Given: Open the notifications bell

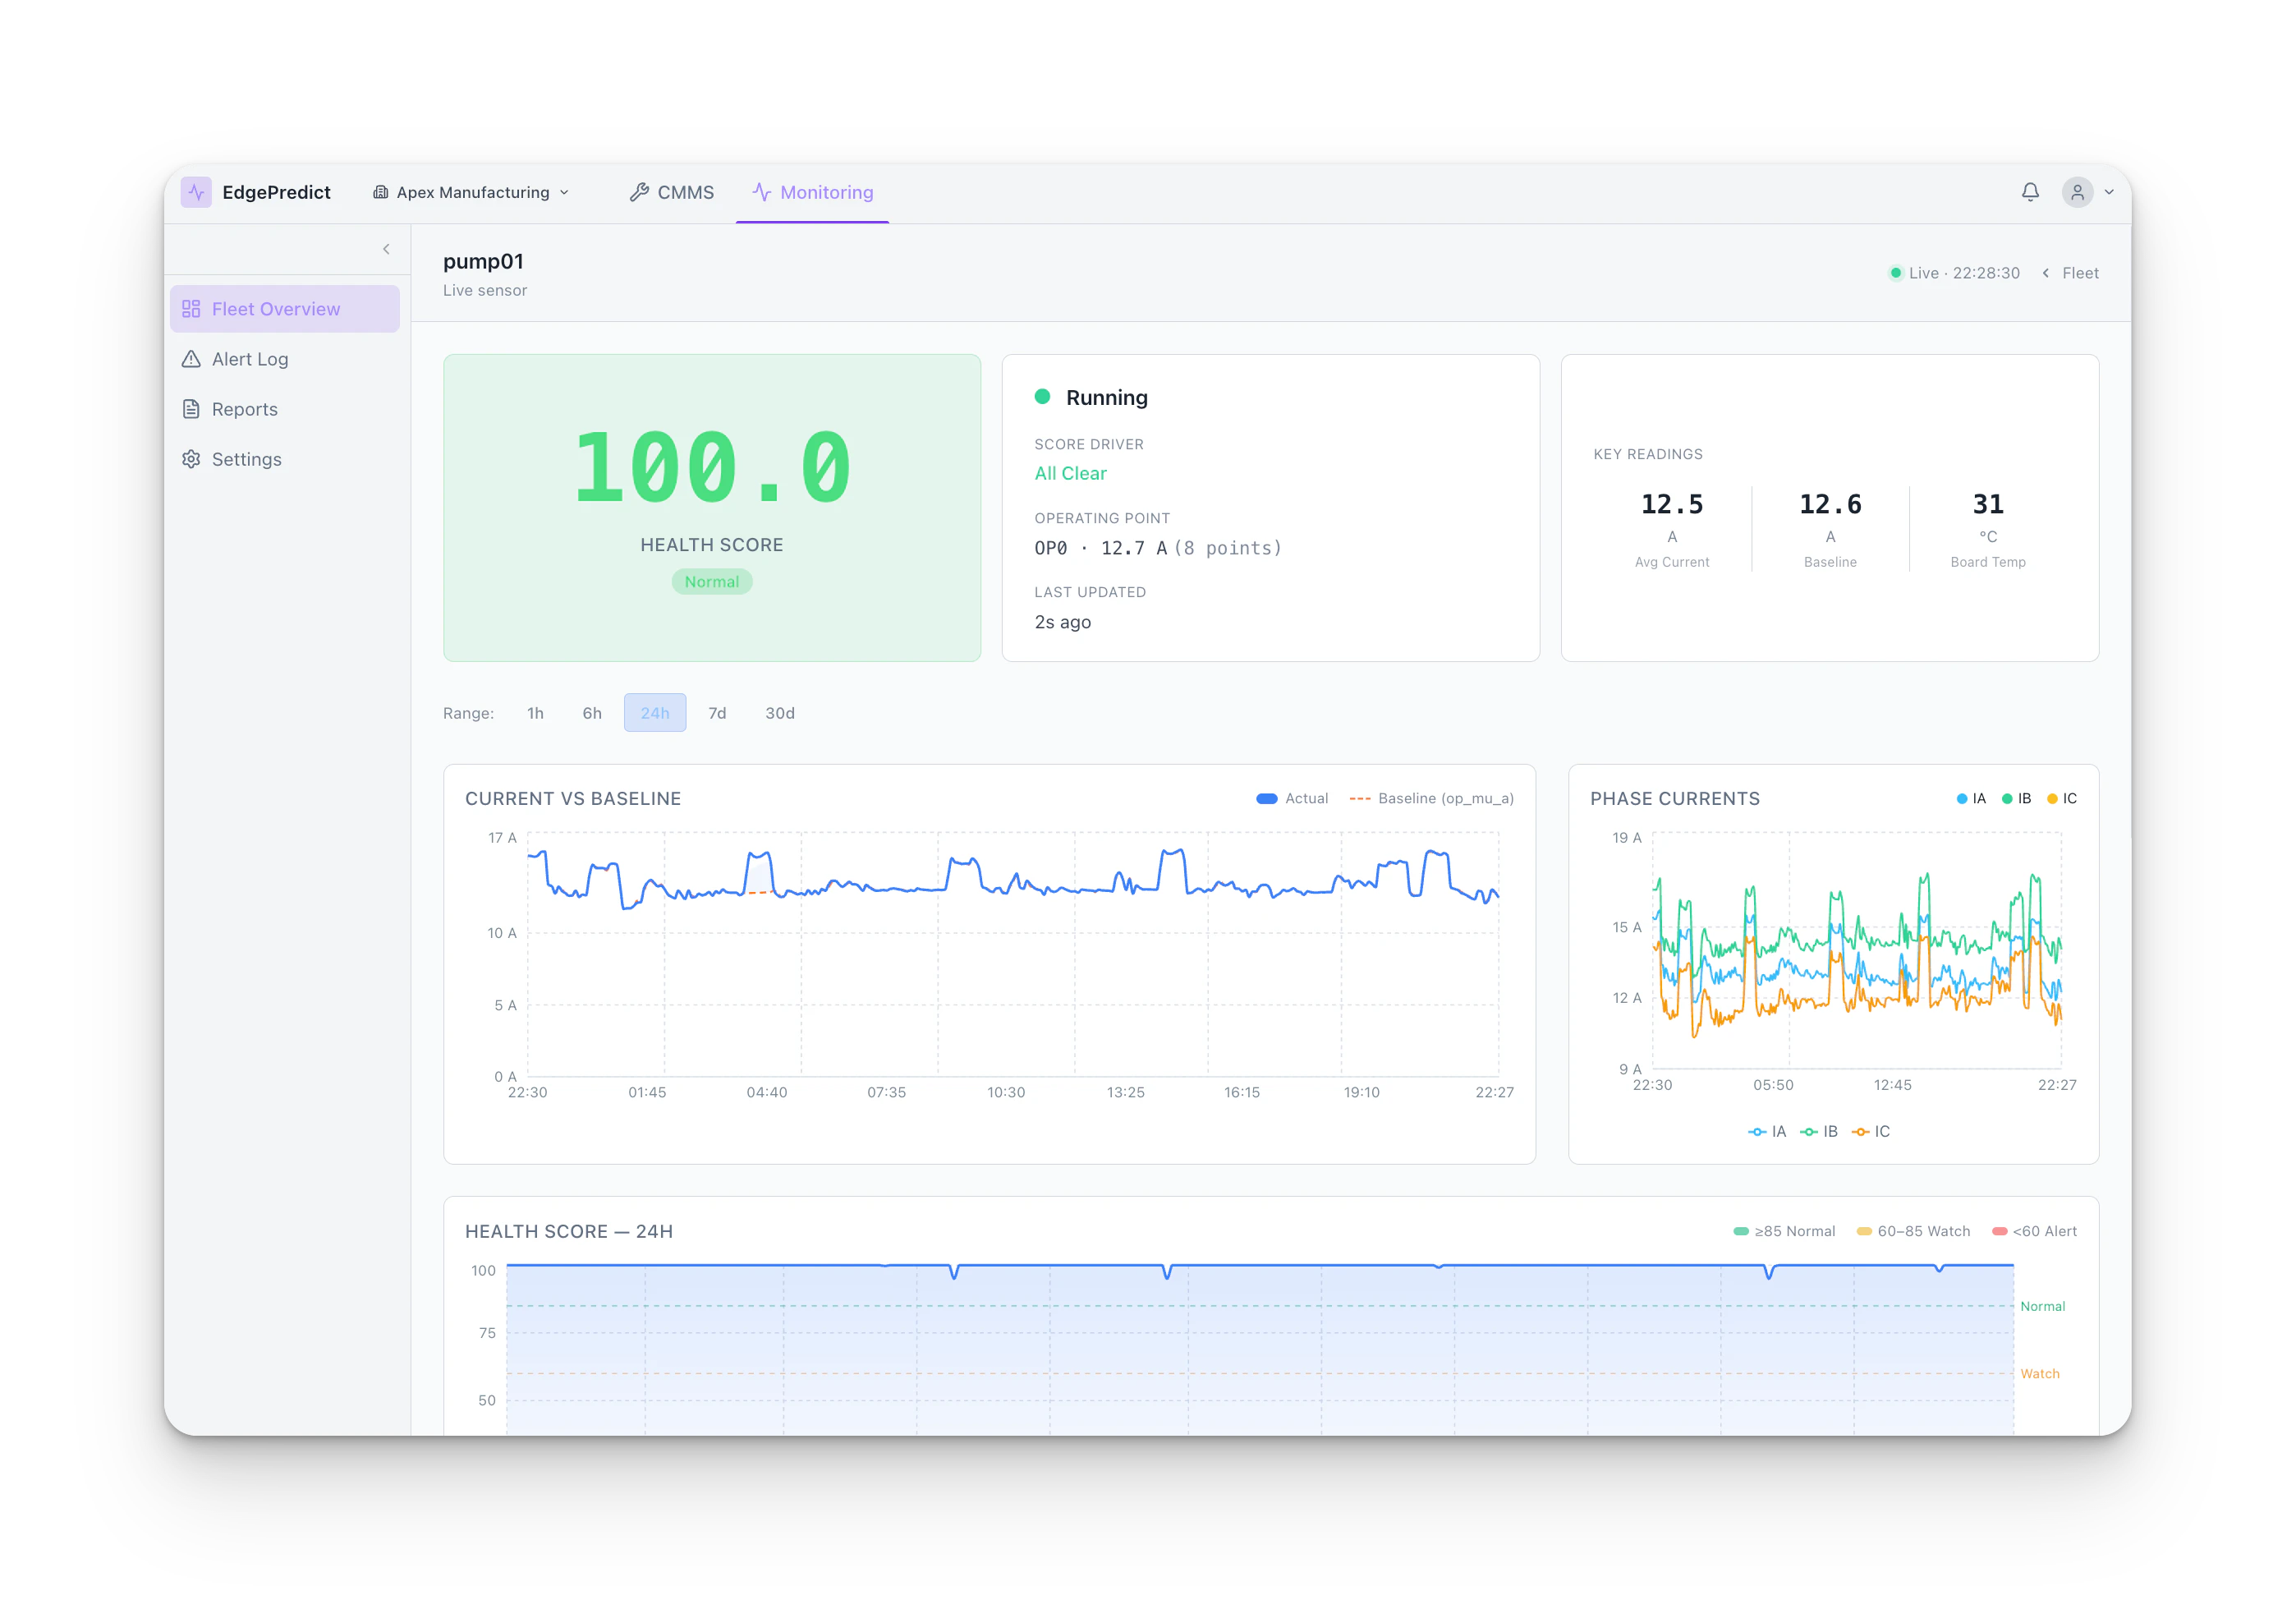Looking at the screenshot, I should tap(2030, 192).
